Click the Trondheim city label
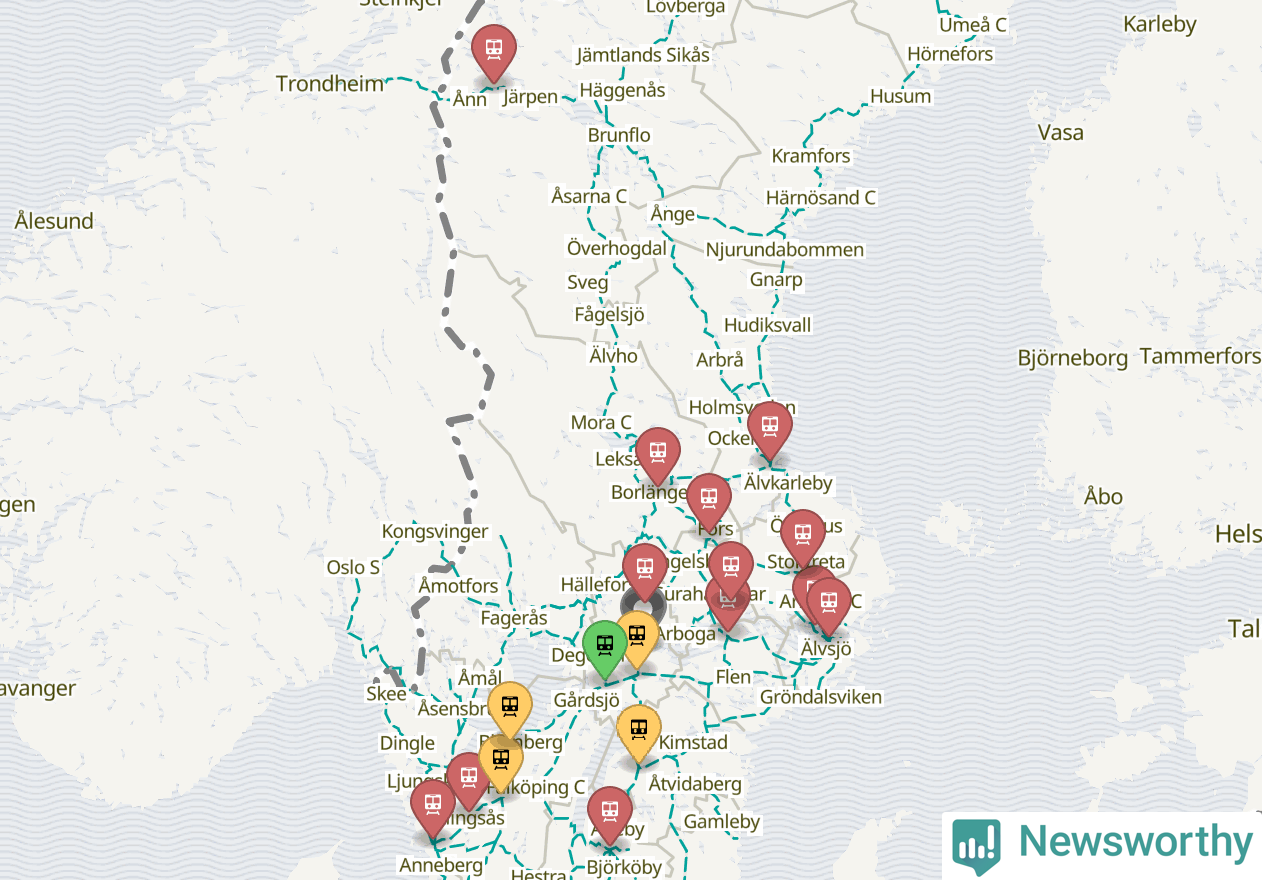The height and width of the screenshot is (880, 1262). [x=330, y=84]
